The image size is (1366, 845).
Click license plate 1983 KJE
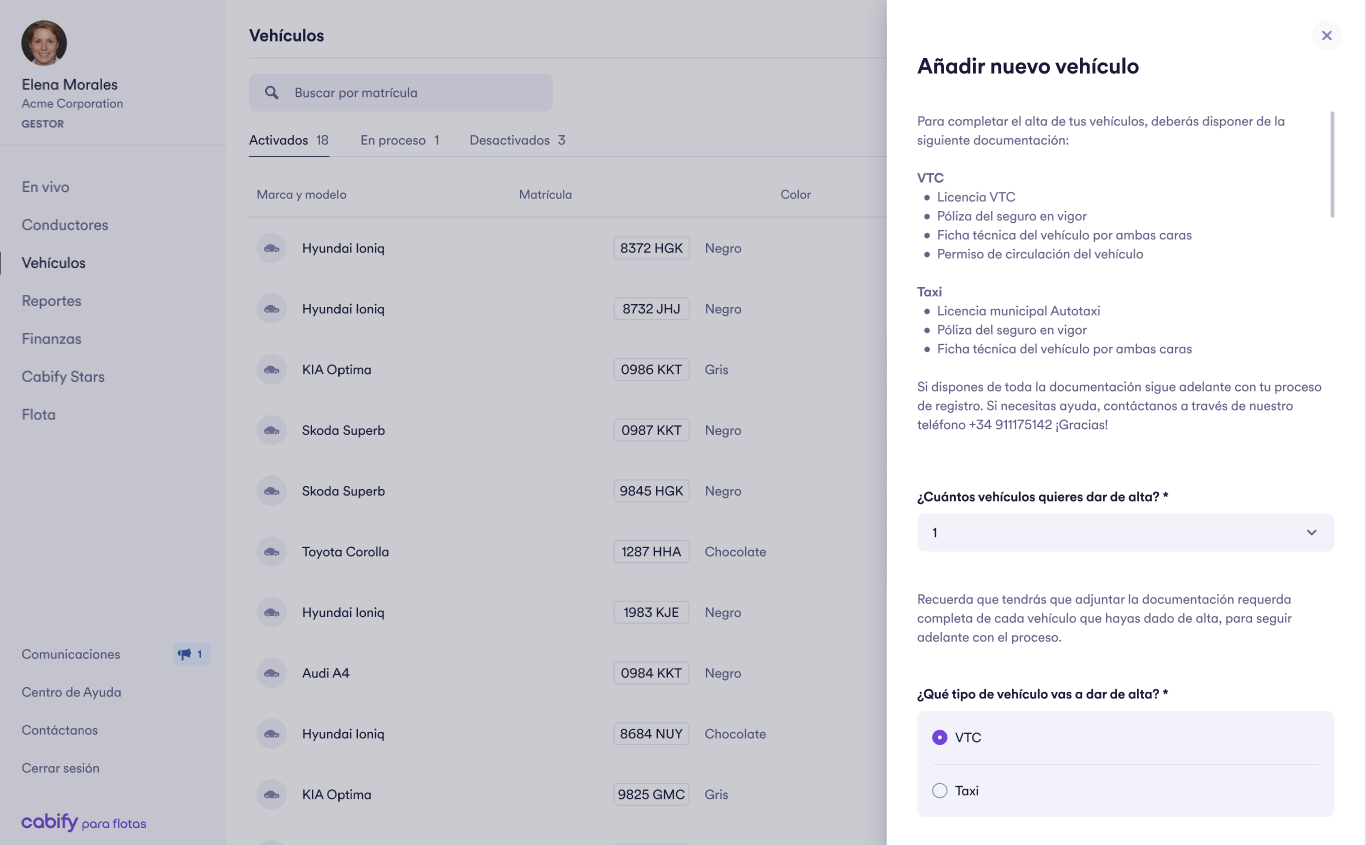(x=652, y=613)
